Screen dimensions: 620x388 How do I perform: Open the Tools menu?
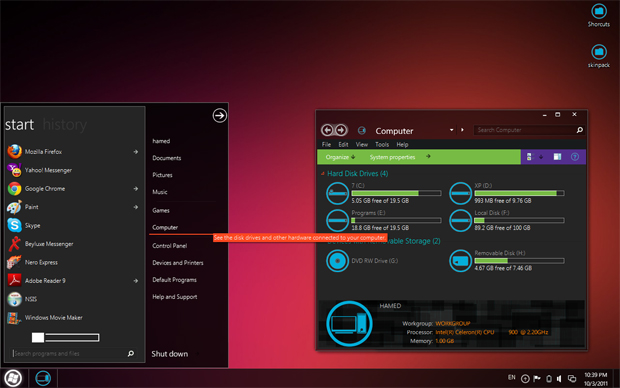pyautogui.click(x=382, y=144)
